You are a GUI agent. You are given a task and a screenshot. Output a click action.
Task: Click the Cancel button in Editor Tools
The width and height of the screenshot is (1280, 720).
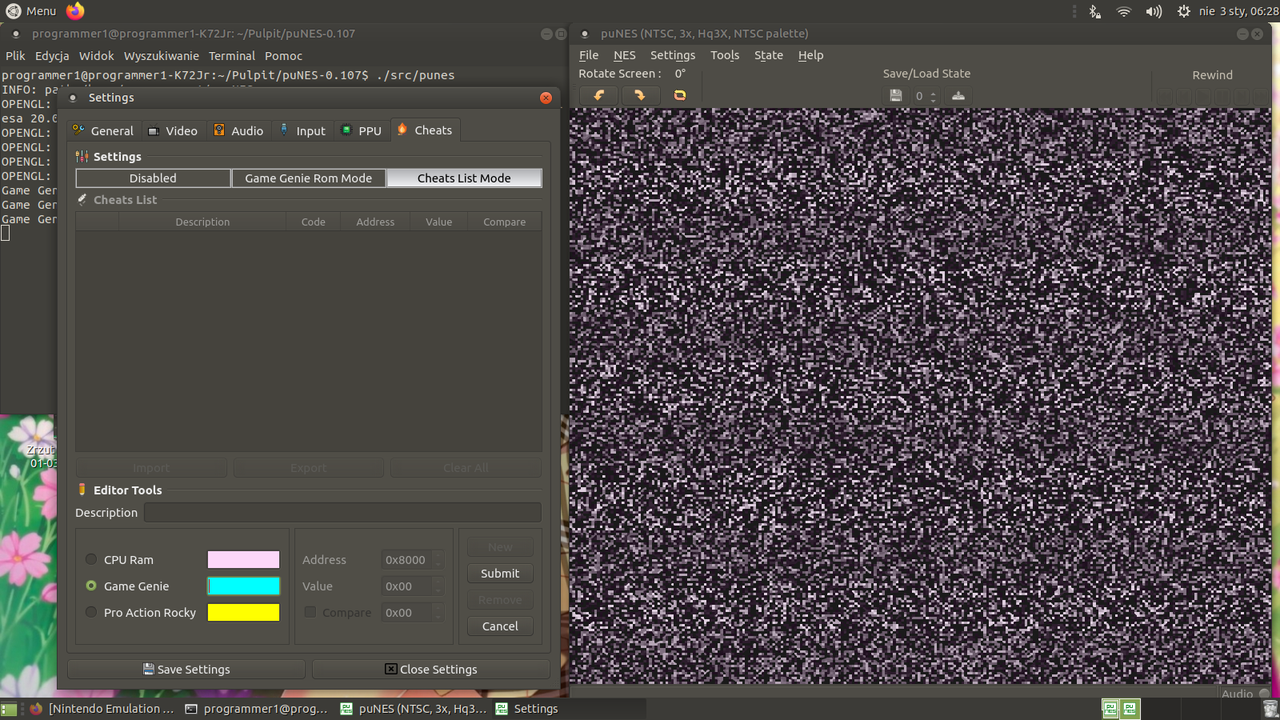click(500, 626)
